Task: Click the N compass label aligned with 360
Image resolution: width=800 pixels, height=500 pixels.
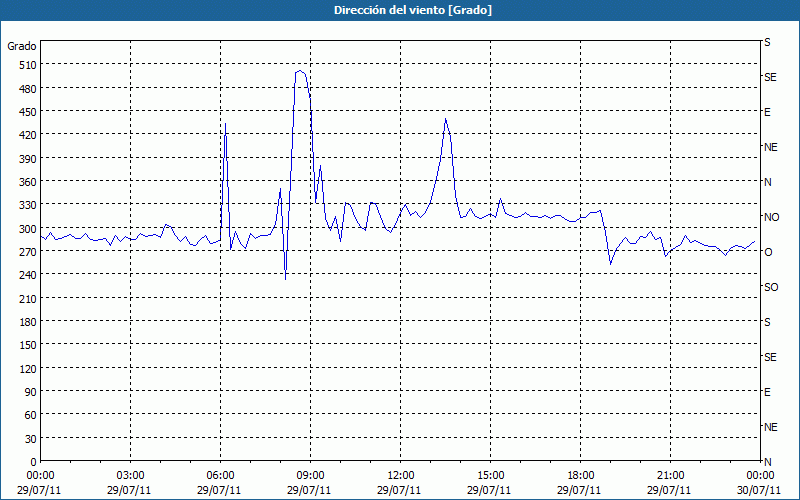Action: click(x=767, y=182)
